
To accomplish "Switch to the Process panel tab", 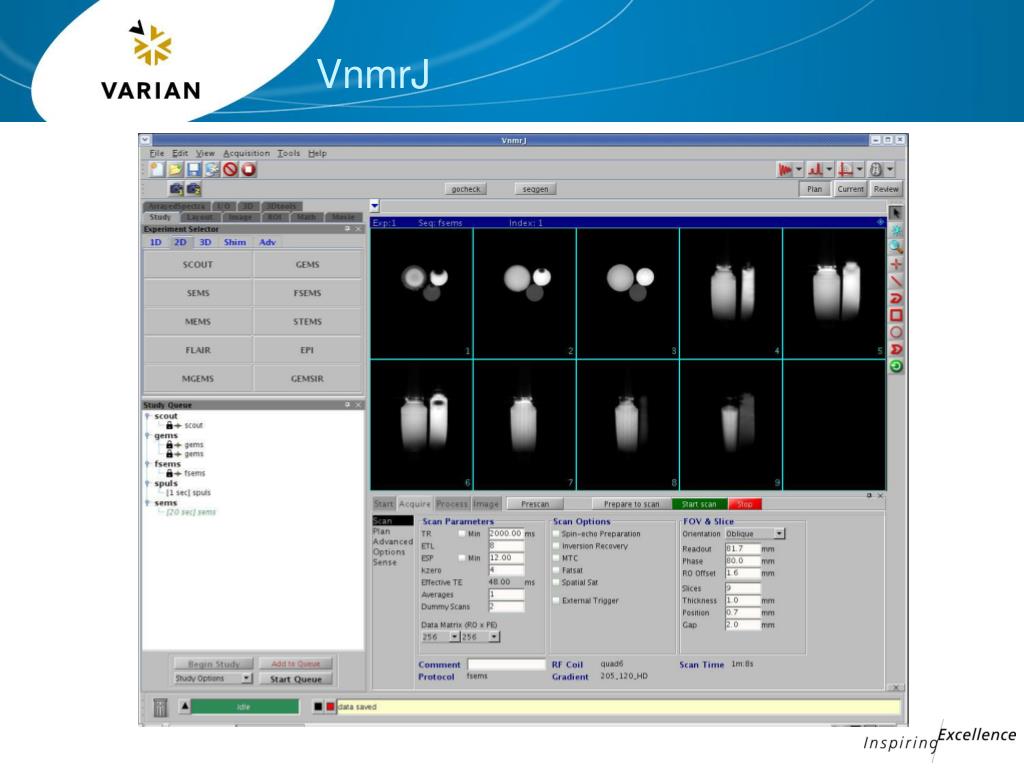I will point(452,504).
